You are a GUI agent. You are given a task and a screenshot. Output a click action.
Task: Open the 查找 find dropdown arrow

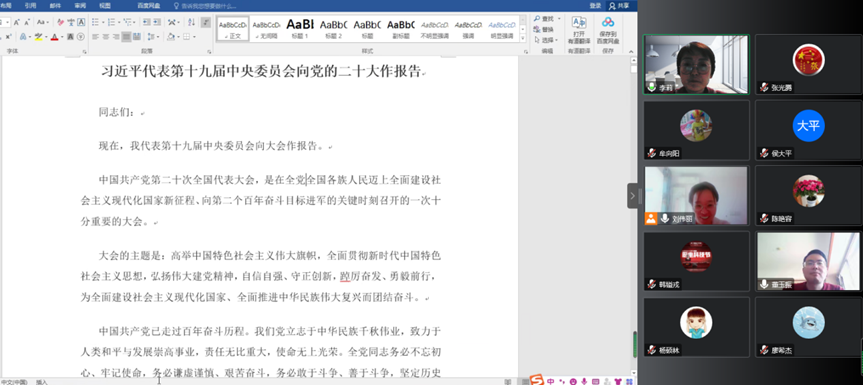tap(558, 19)
